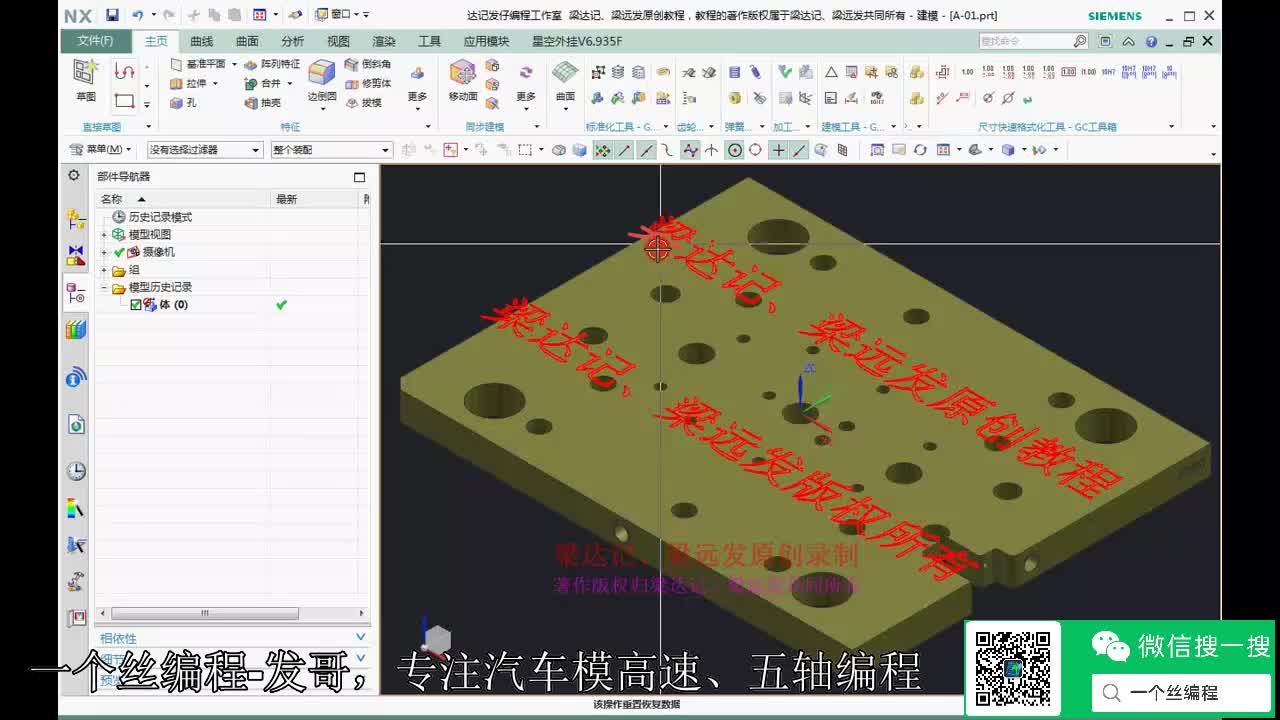Switch to the 分析 tab
This screenshot has height=720, width=1280.
[x=292, y=41]
